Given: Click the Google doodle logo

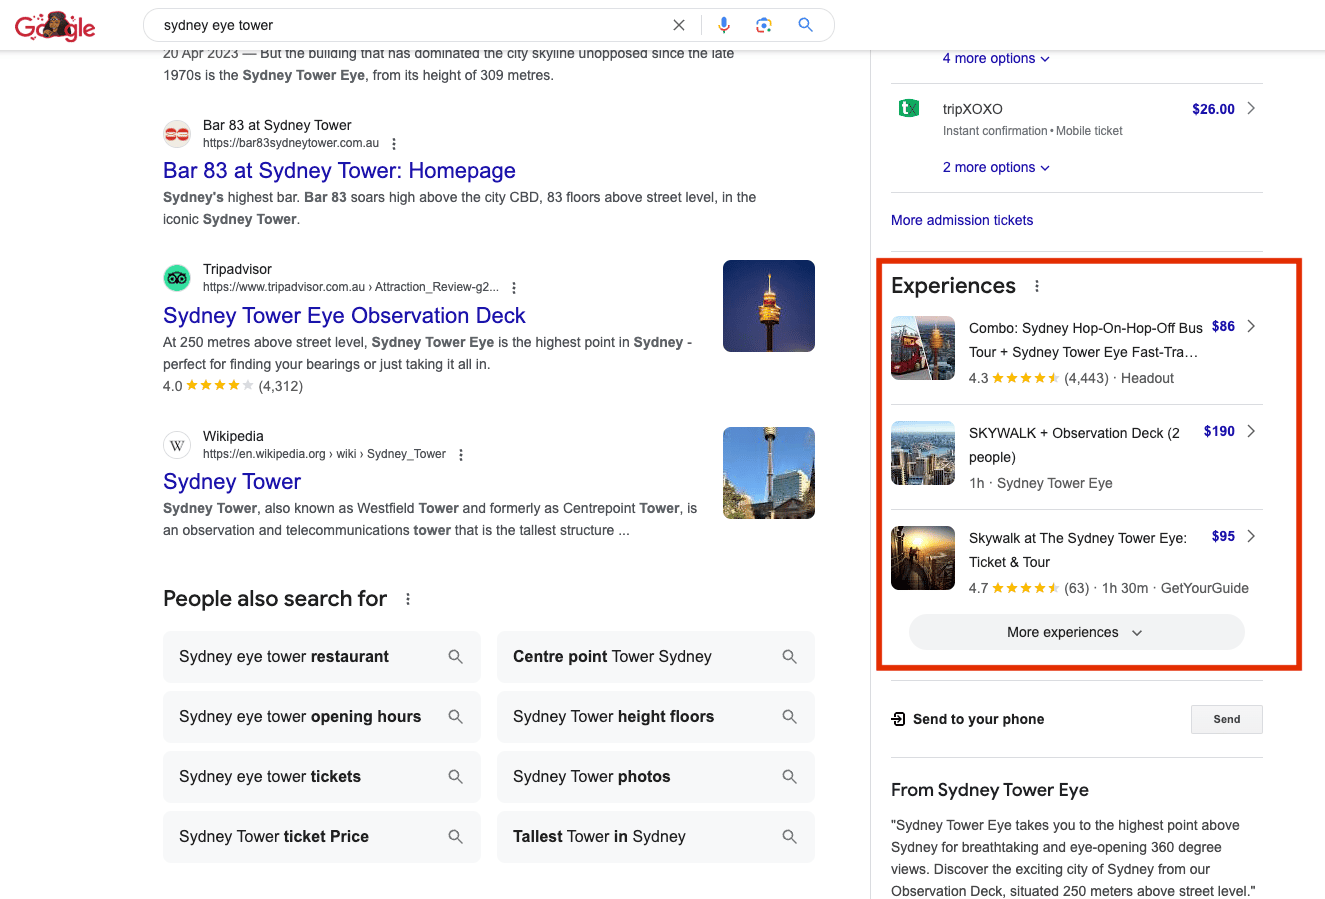Looking at the screenshot, I should 55,26.
